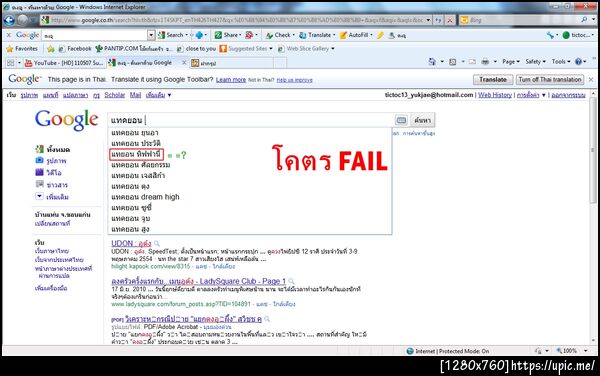The height and width of the screenshot is (376, 600).
Task: Select the News filter in the Google sidebar
Action: [52, 185]
